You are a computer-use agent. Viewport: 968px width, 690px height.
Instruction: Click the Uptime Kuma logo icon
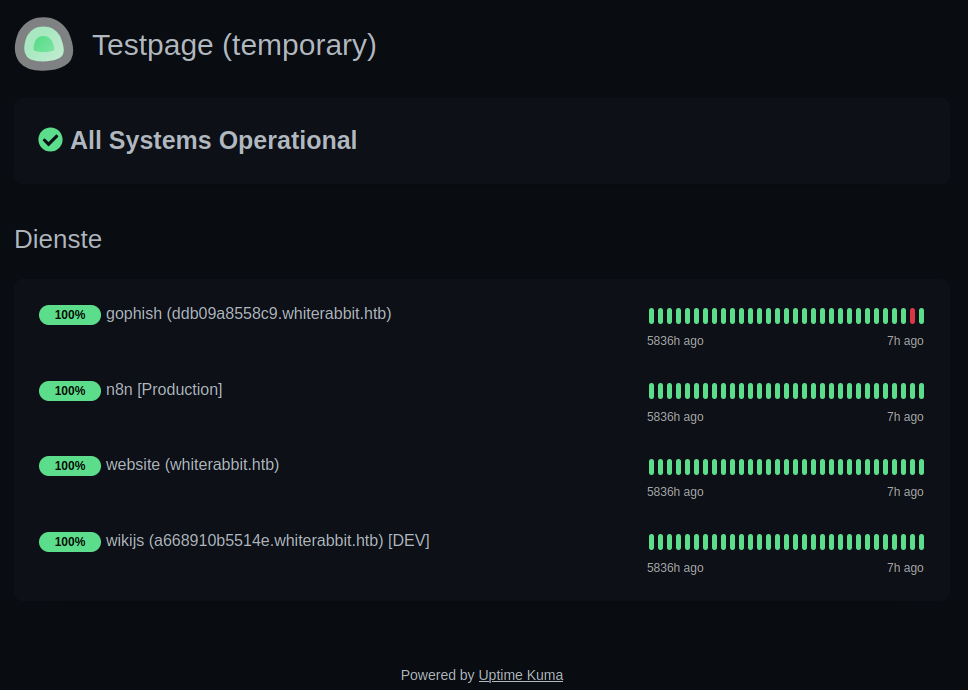[x=44, y=45]
